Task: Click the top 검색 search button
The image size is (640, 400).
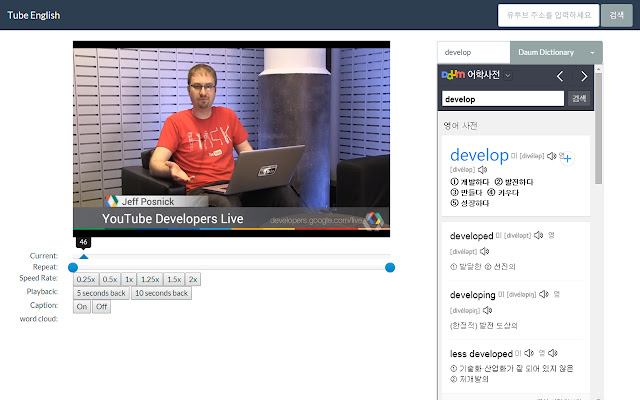Action: tap(616, 15)
